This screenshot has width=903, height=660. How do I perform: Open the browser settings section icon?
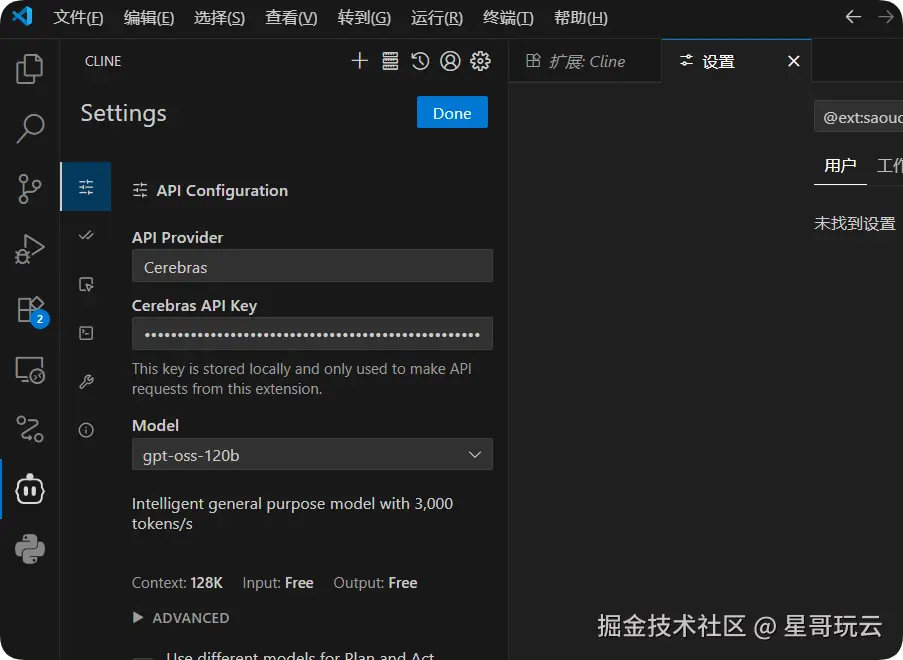[x=86, y=284]
